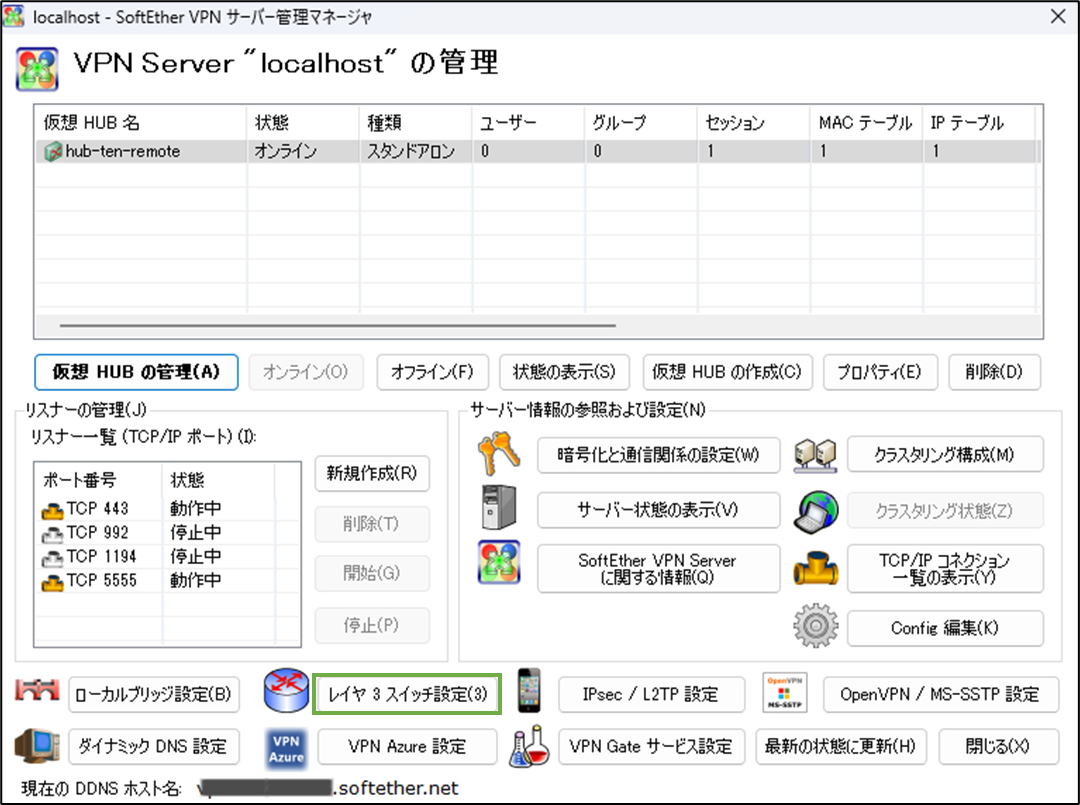Image resolution: width=1080 pixels, height=805 pixels.
Task: Open VPN Azure 設定
Action: [407, 746]
